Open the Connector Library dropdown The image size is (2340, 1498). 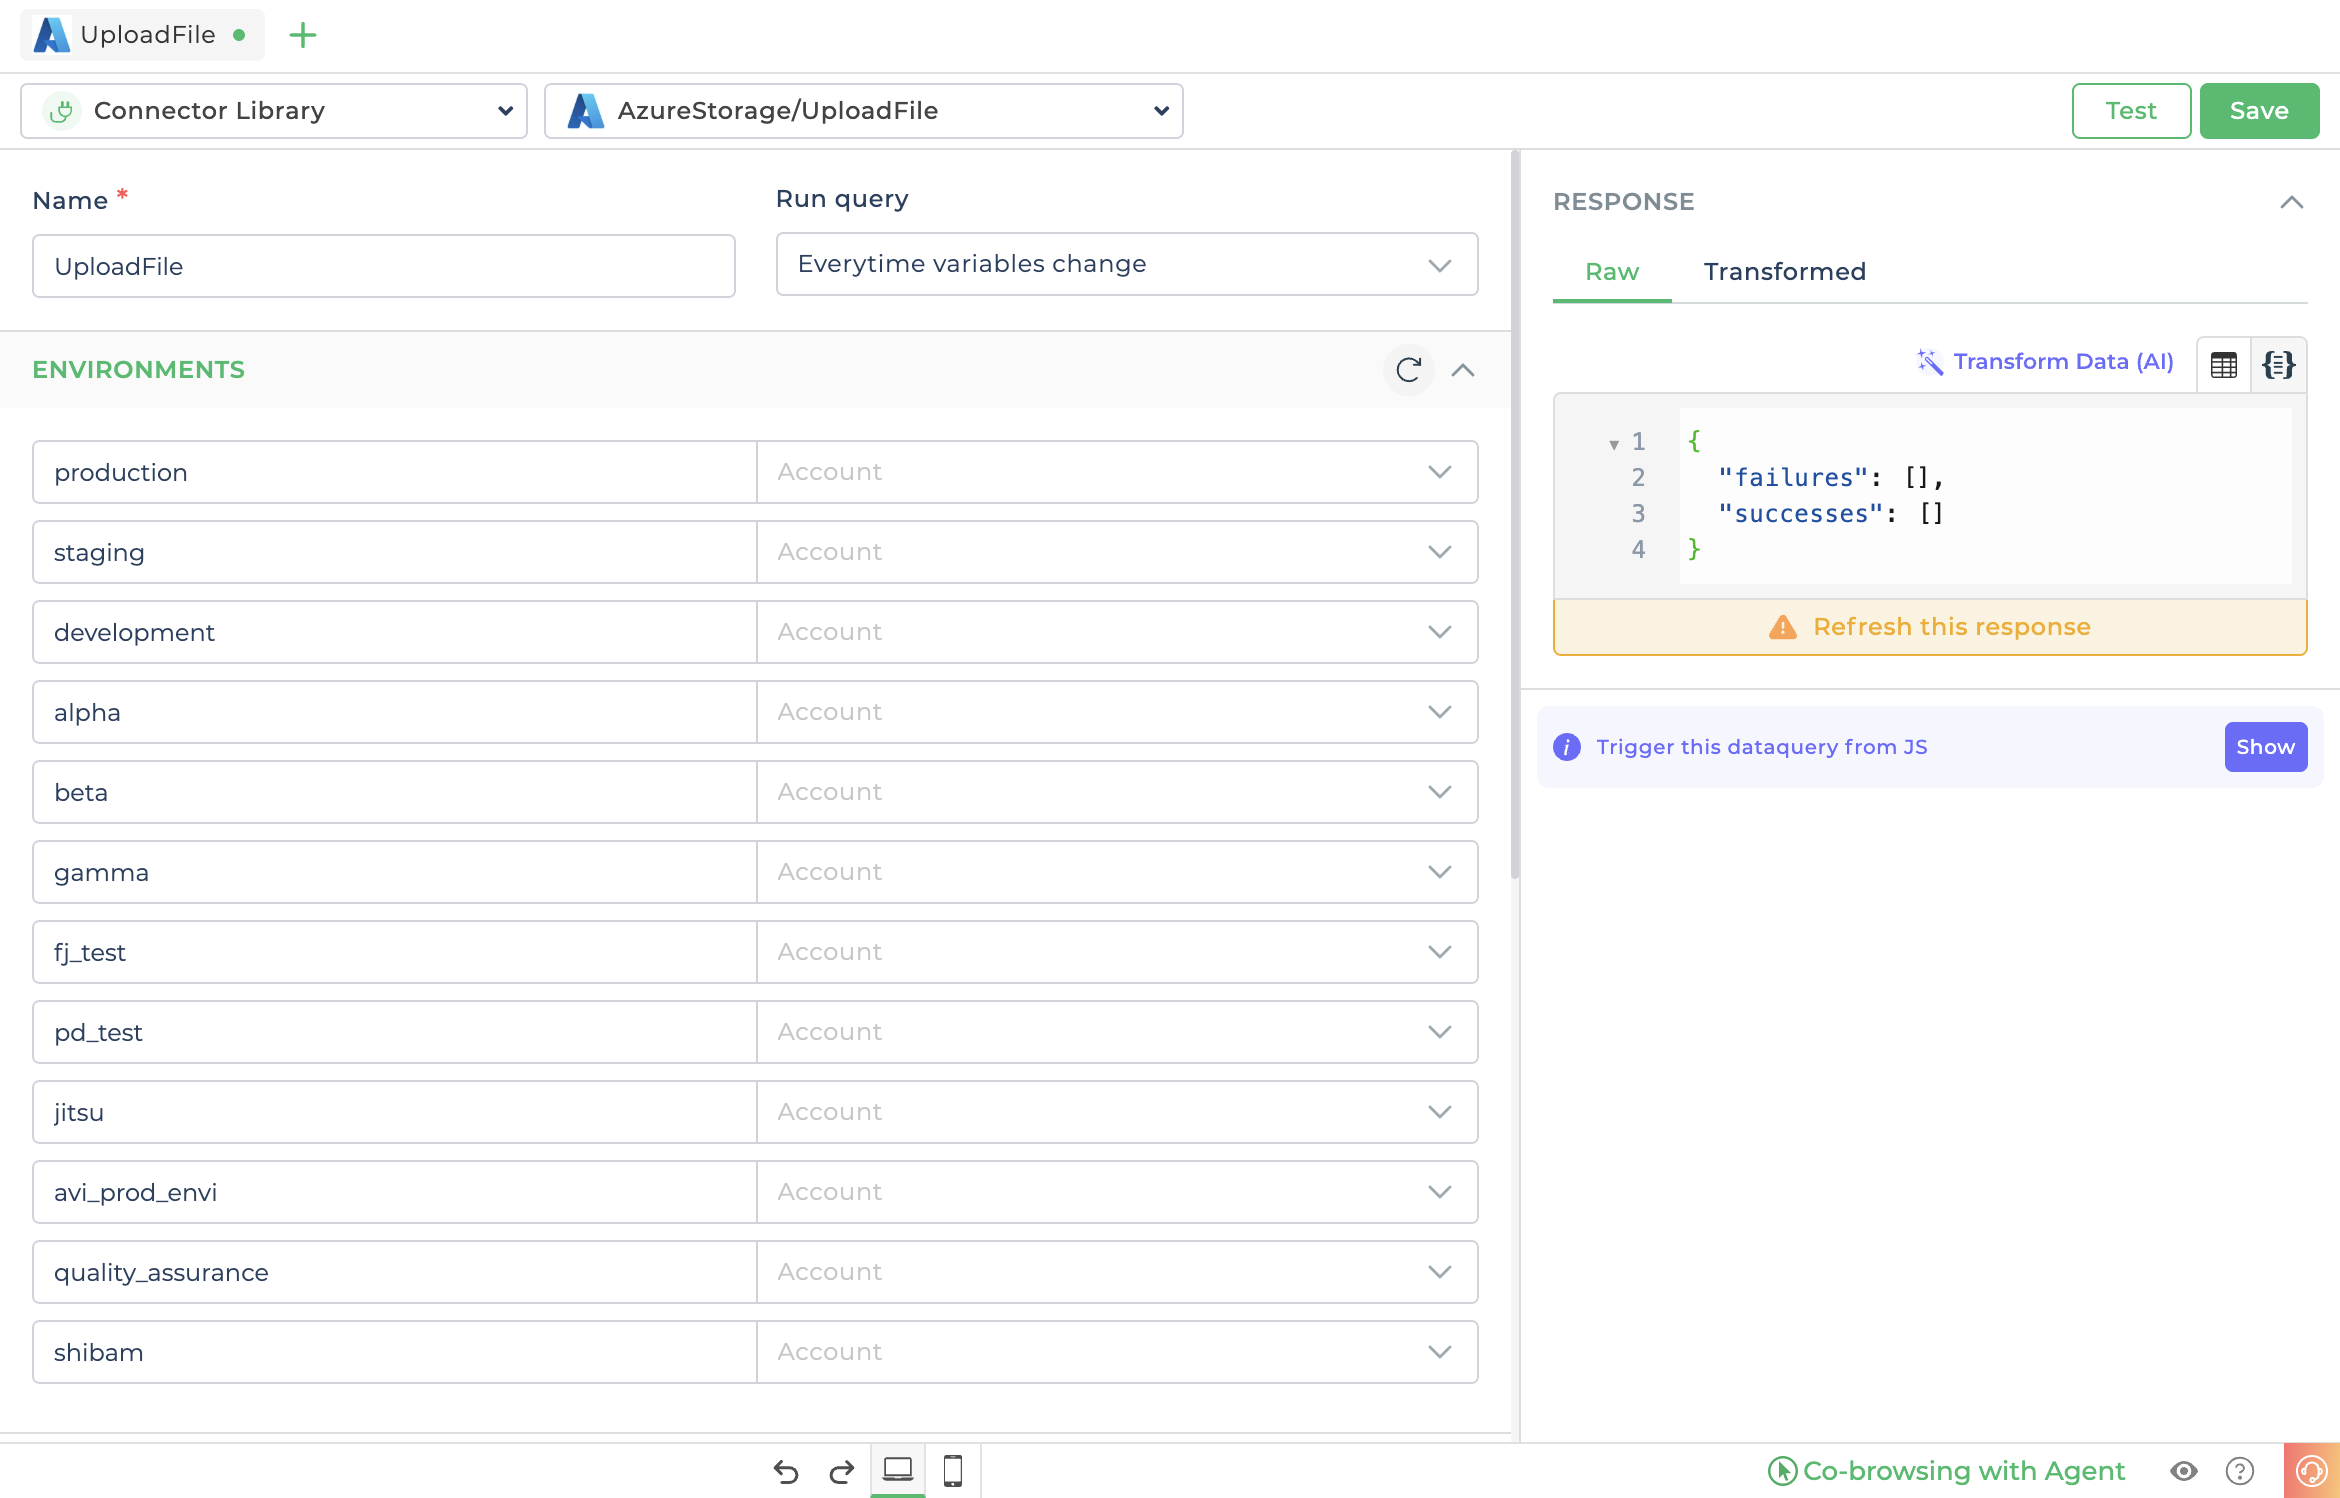(x=274, y=111)
